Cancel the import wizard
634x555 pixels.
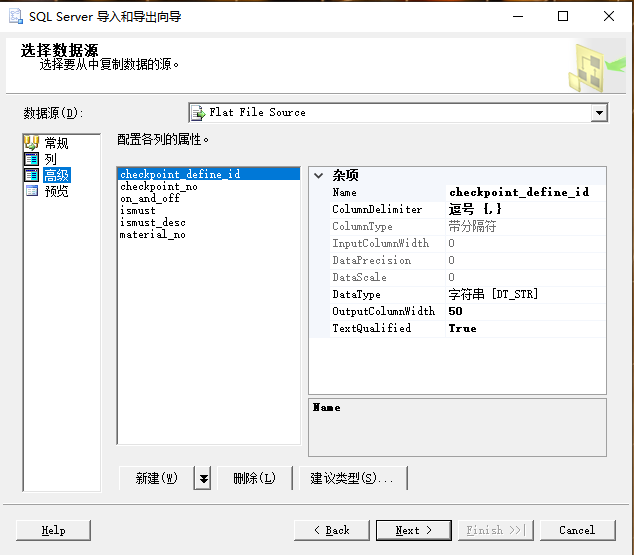577,530
